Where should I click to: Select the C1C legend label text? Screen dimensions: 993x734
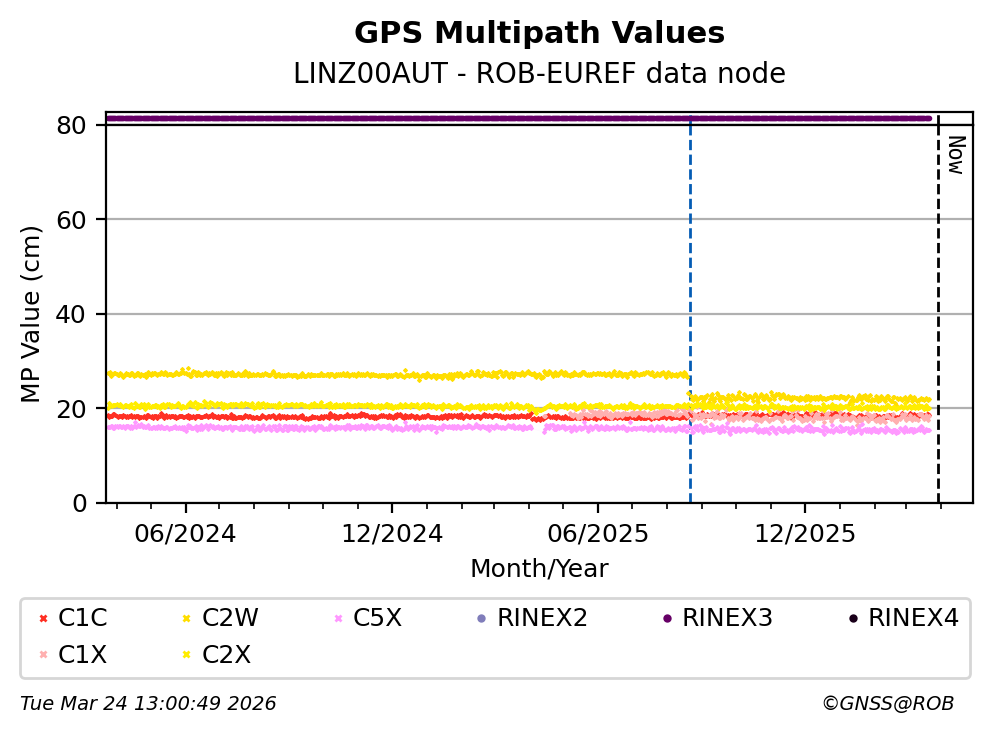click(x=83, y=619)
